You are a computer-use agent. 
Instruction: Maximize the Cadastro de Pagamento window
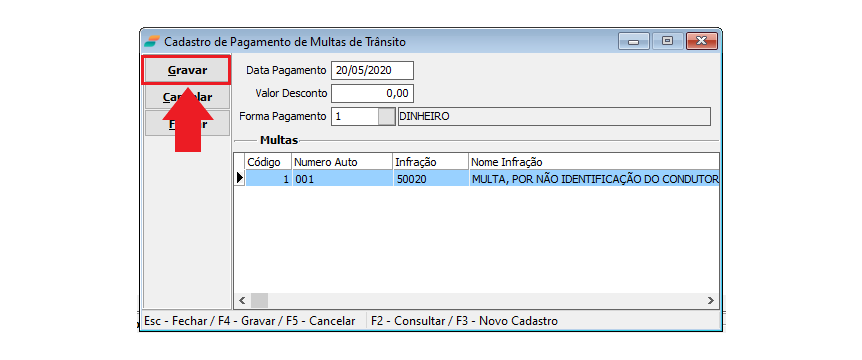[667, 41]
